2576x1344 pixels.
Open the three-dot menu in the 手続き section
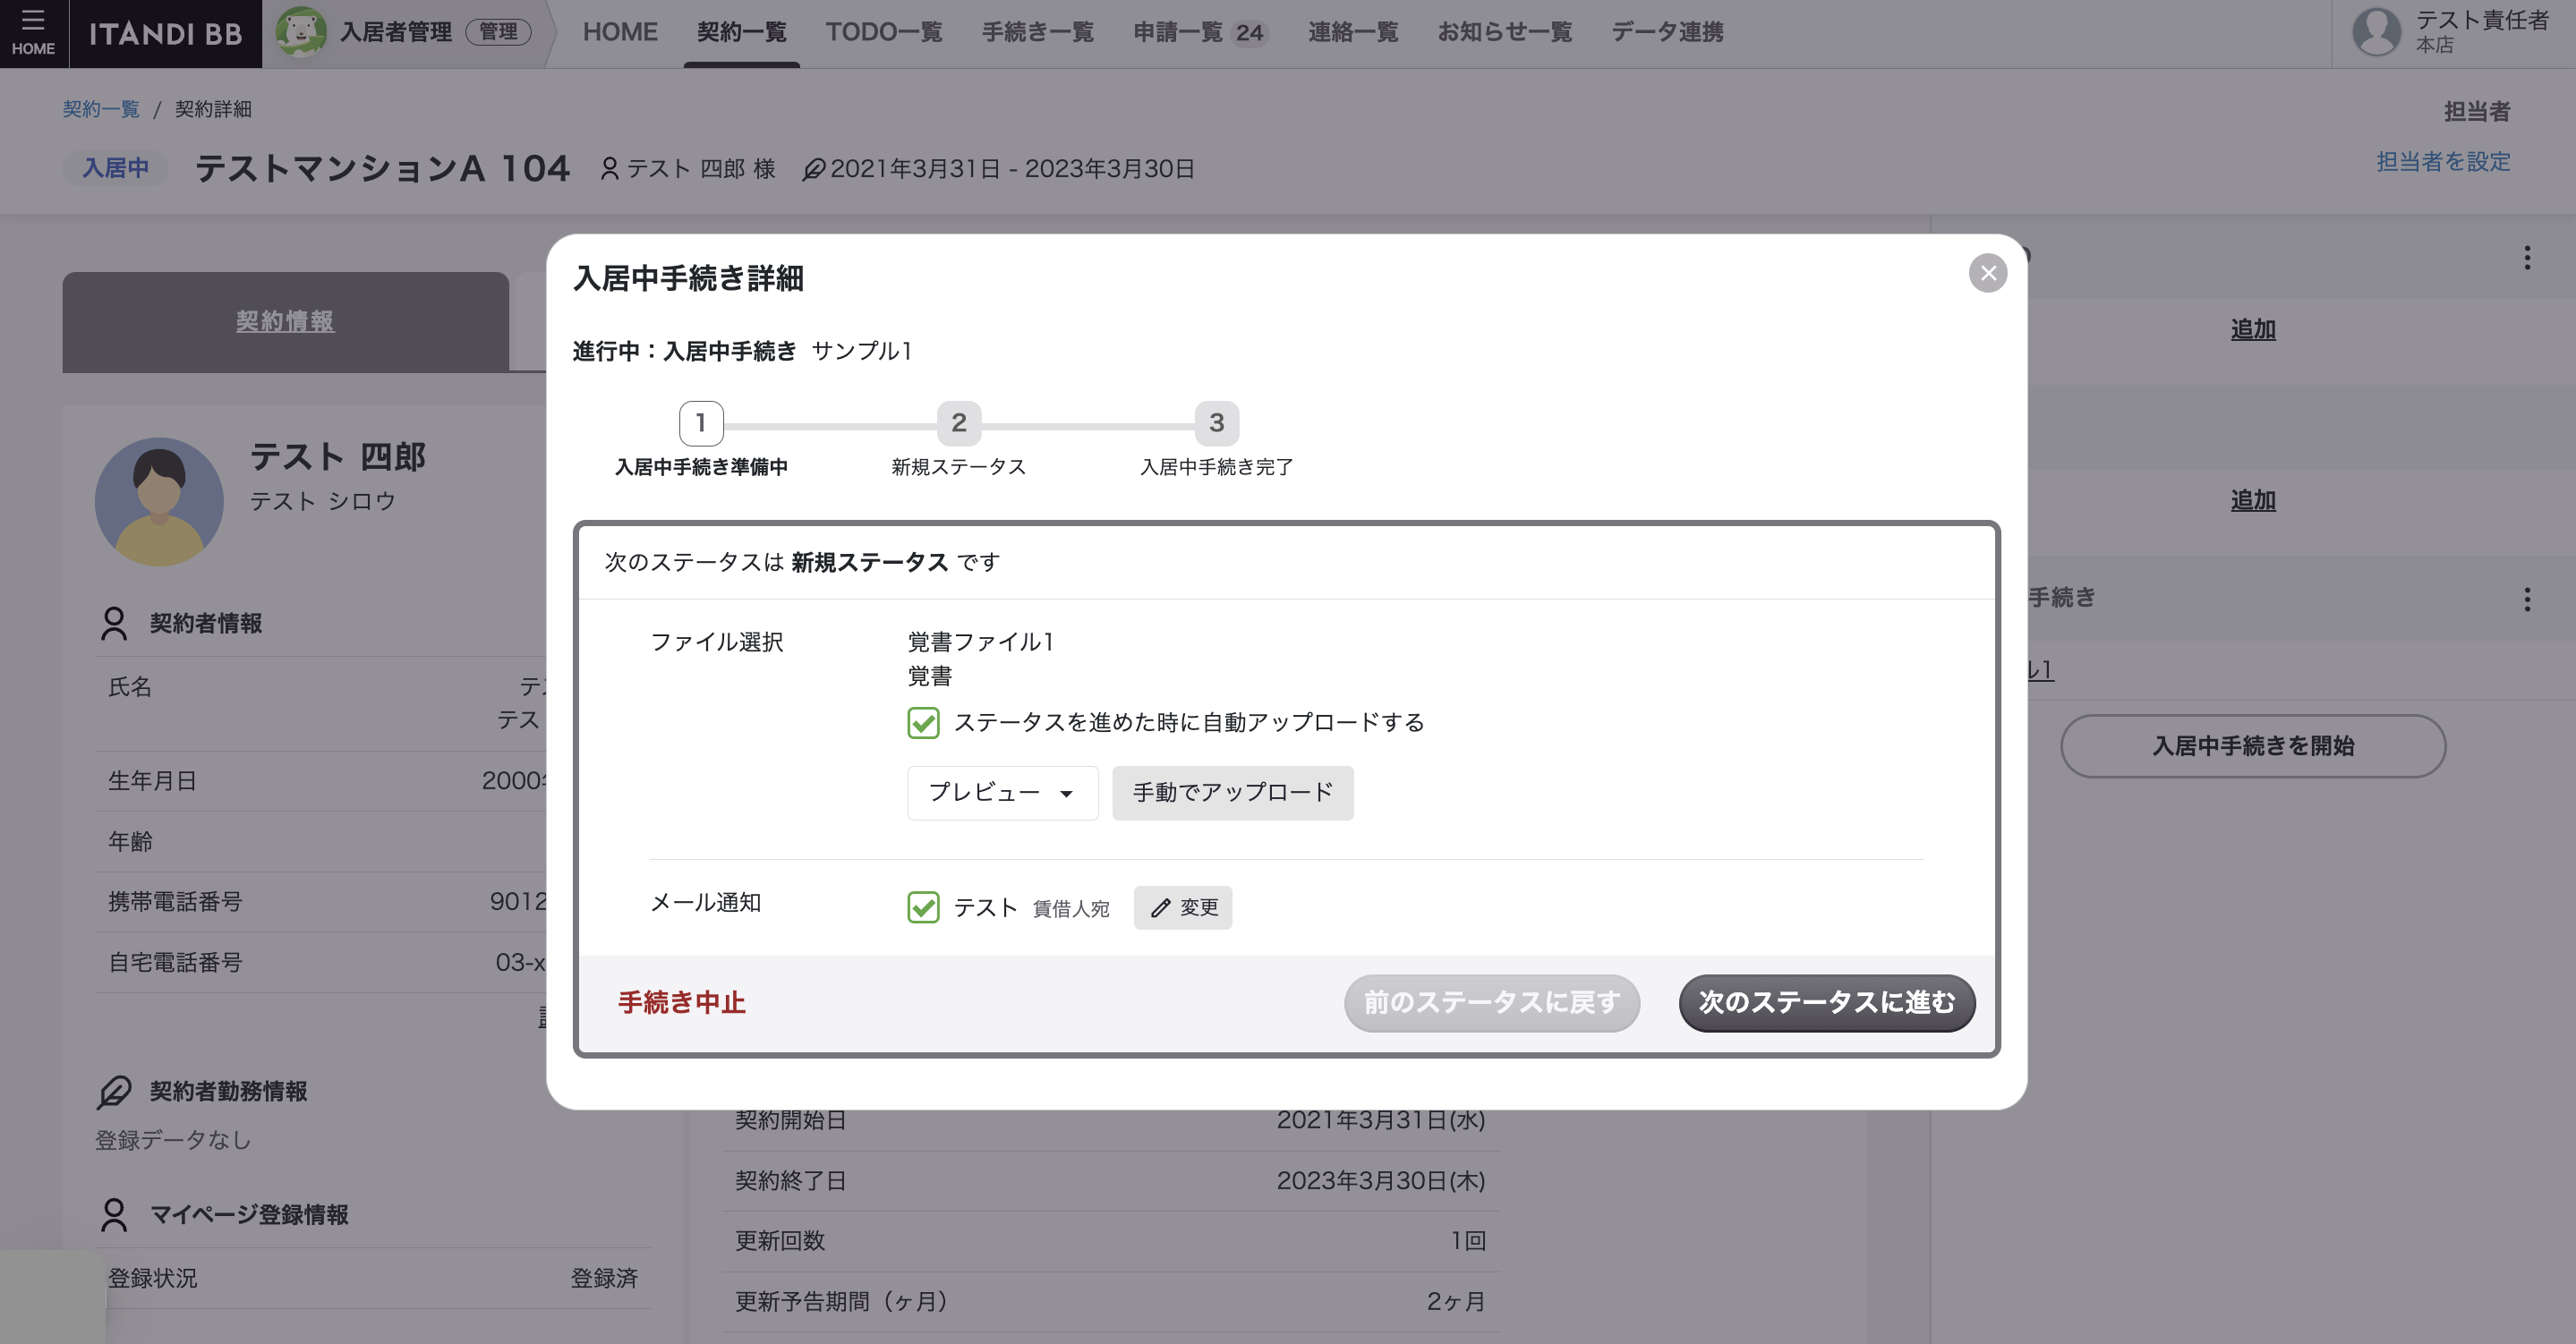(2526, 599)
